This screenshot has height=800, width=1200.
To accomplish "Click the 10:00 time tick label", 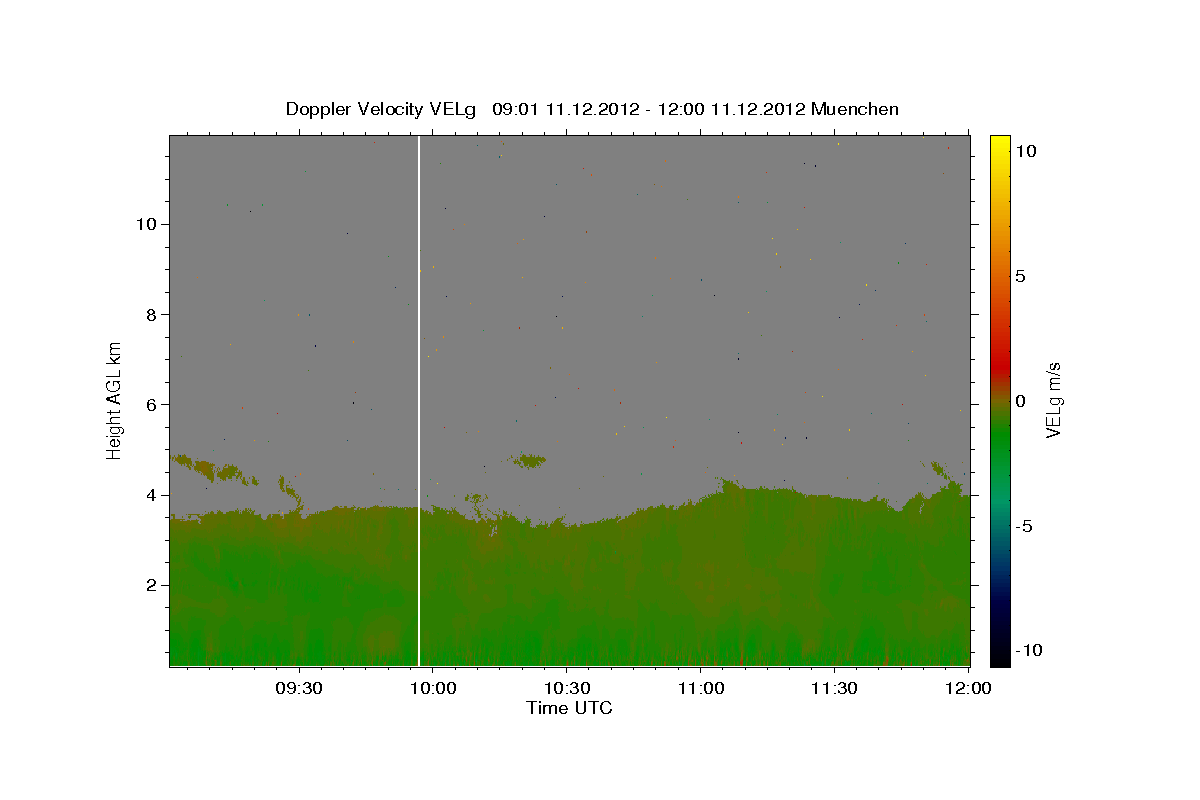I will (433, 688).
